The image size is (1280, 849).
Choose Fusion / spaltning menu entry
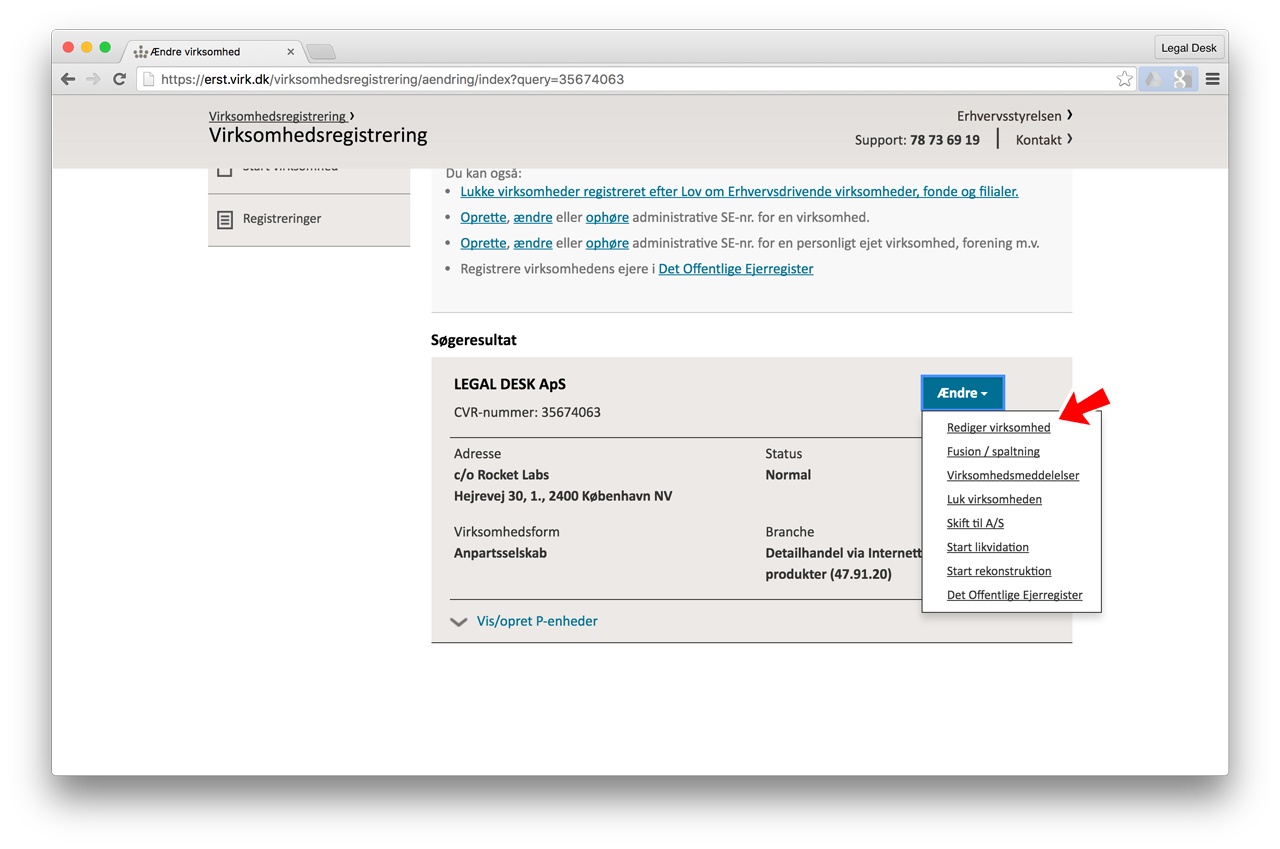pos(993,451)
